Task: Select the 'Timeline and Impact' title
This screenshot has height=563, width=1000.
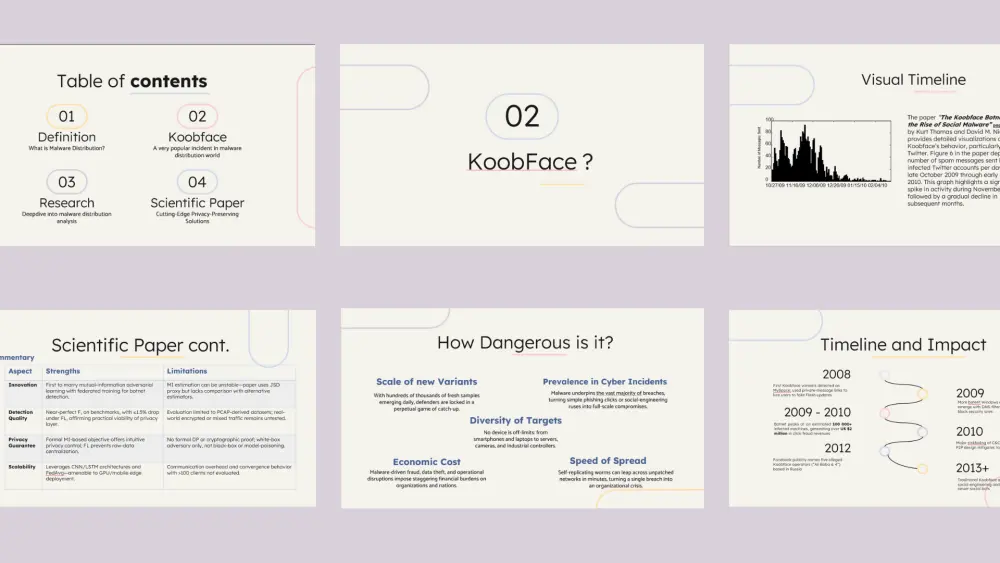Action: pos(903,345)
